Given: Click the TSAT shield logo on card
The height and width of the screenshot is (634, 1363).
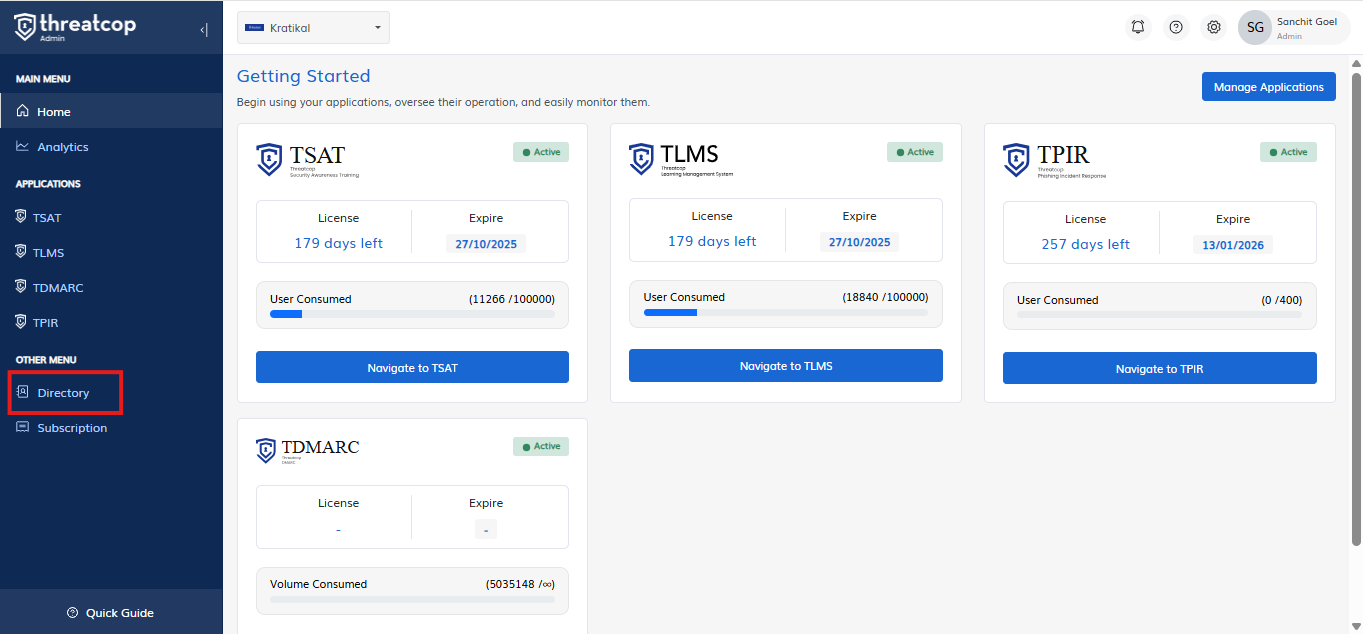Looking at the screenshot, I should click(269, 159).
